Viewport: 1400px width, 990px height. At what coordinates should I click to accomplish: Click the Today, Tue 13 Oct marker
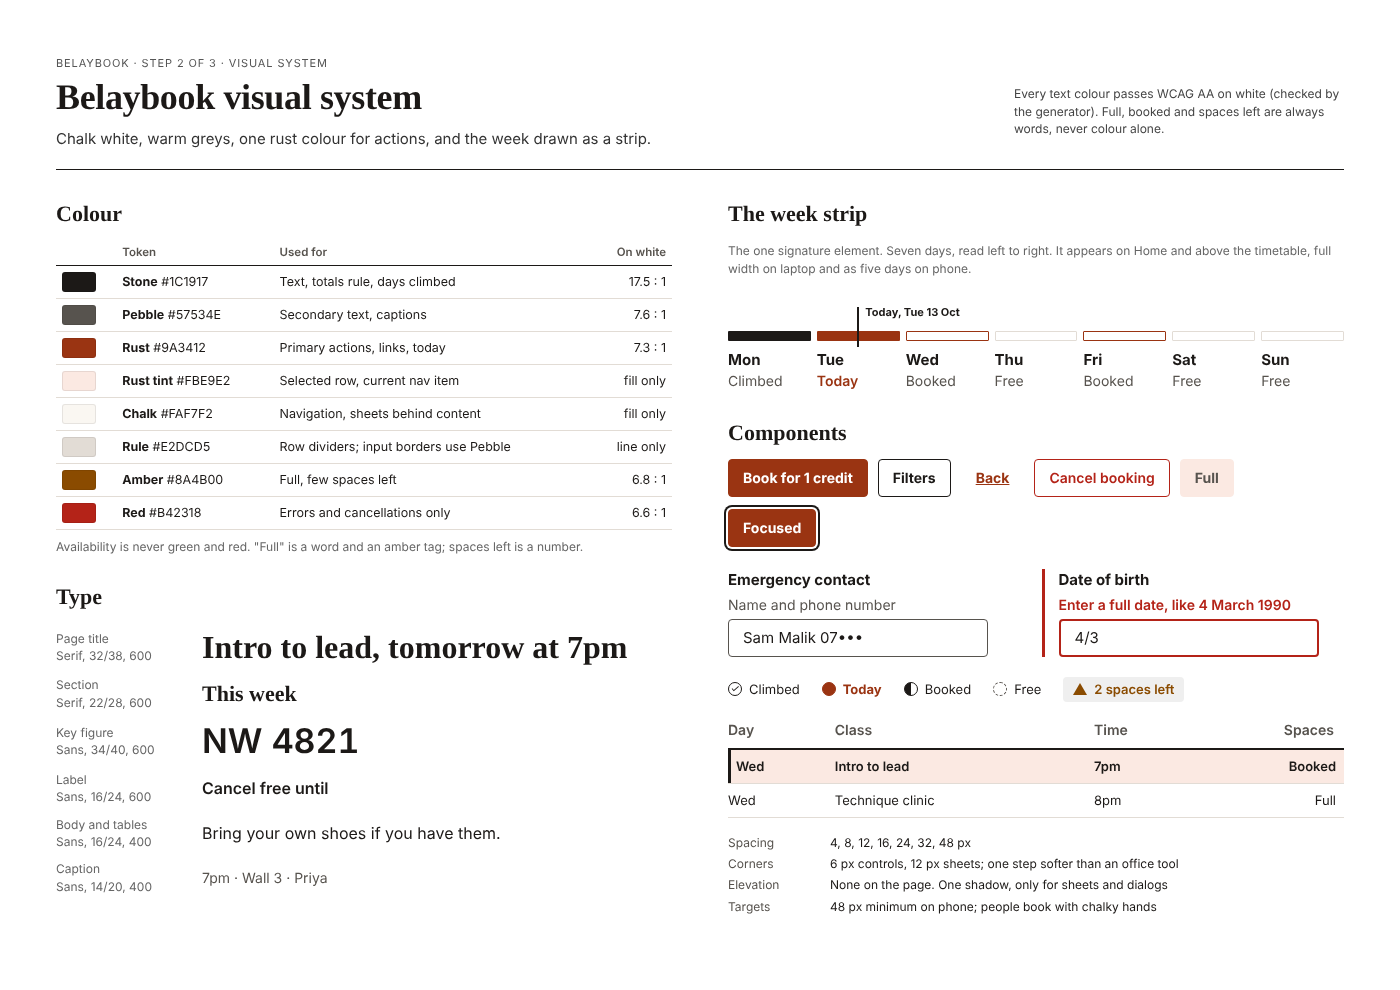[x=912, y=312]
